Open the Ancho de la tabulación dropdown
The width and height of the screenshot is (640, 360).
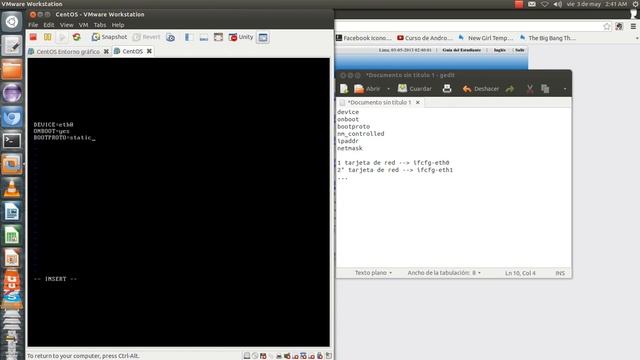point(444,273)
